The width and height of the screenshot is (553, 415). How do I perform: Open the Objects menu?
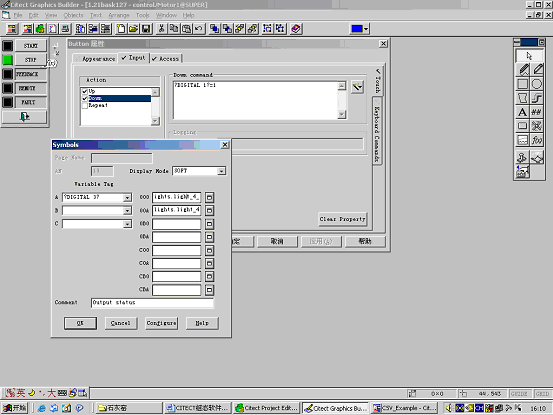(73, 15)
